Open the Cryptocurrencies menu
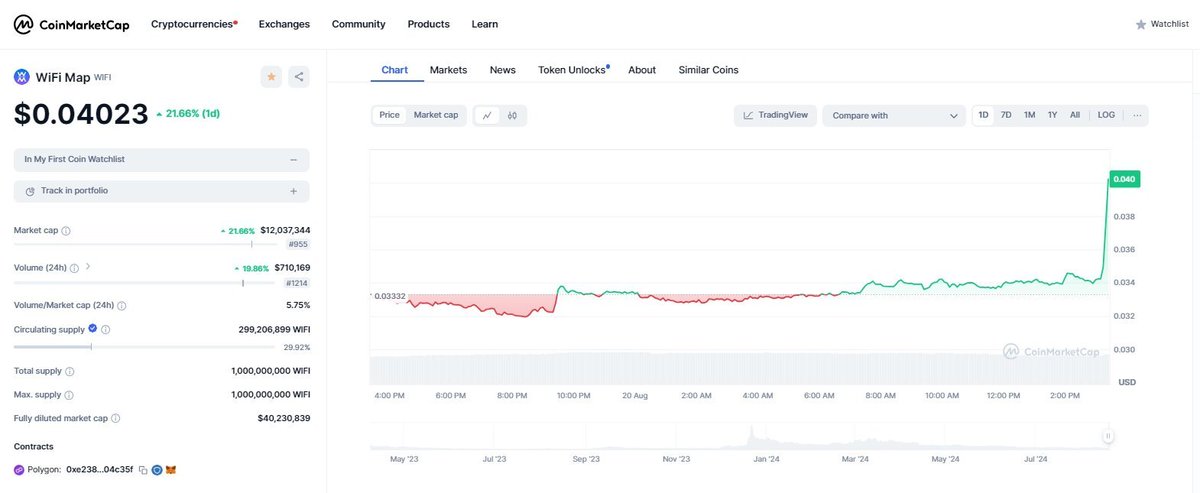The width and height of the screenshot is (1200, 493). (x=194, y=24)
